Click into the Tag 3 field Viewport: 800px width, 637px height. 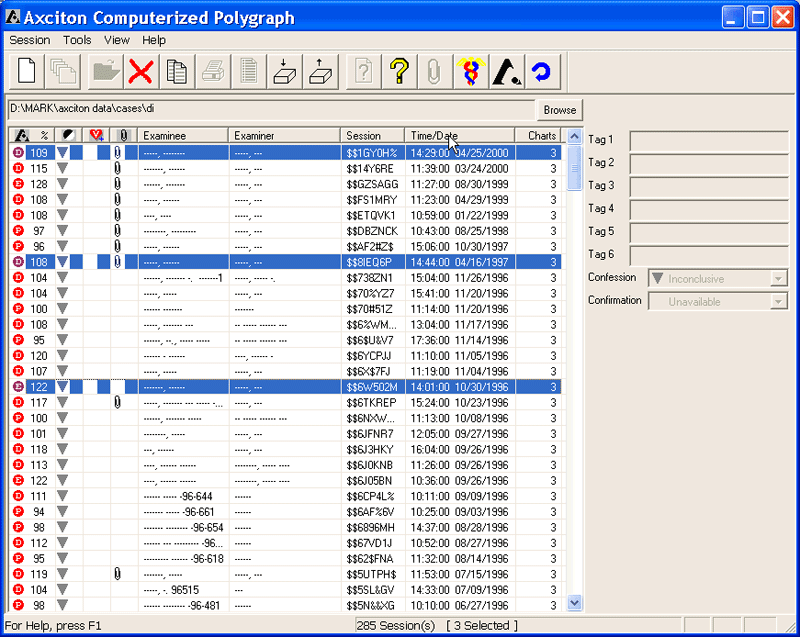[x=709, y=187]
